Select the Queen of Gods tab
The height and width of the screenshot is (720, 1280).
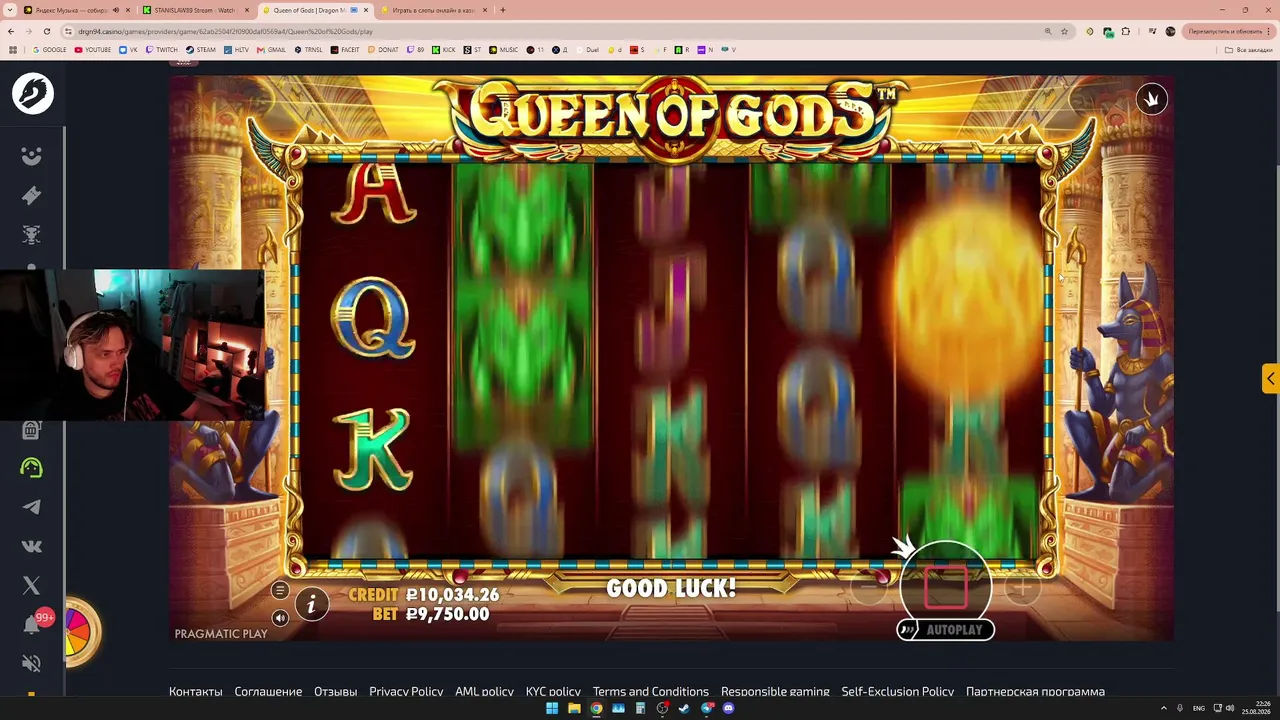tap(312, 10)
